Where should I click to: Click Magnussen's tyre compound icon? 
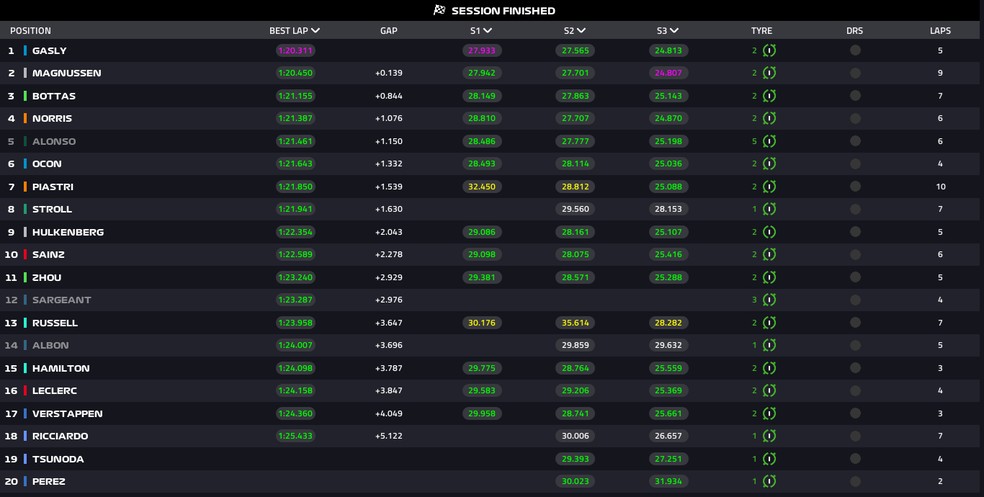click(769, 73)
